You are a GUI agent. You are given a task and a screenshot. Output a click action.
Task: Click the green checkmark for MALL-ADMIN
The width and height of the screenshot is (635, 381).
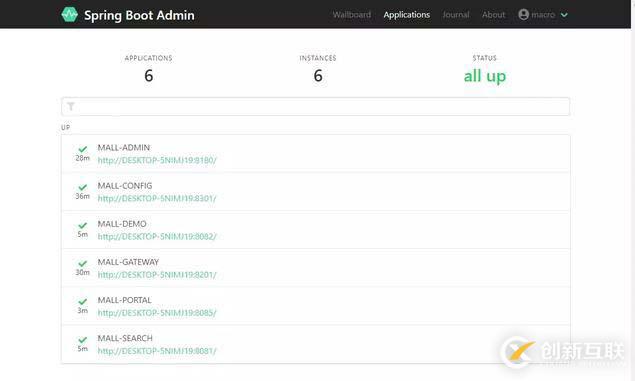pos(83,149)
